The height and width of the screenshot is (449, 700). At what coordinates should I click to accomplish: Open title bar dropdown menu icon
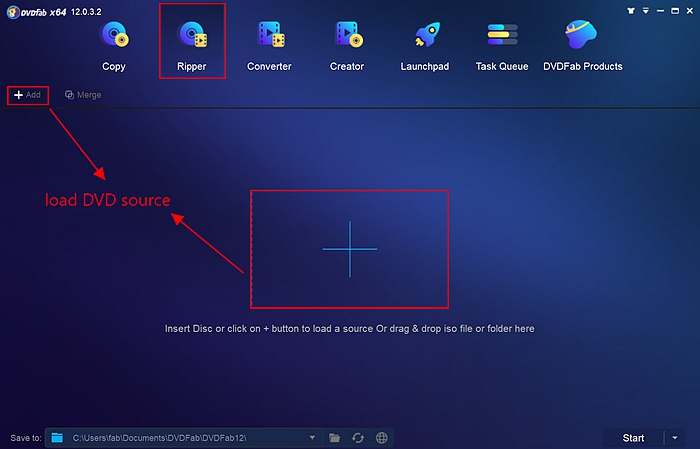click(646, 11)
